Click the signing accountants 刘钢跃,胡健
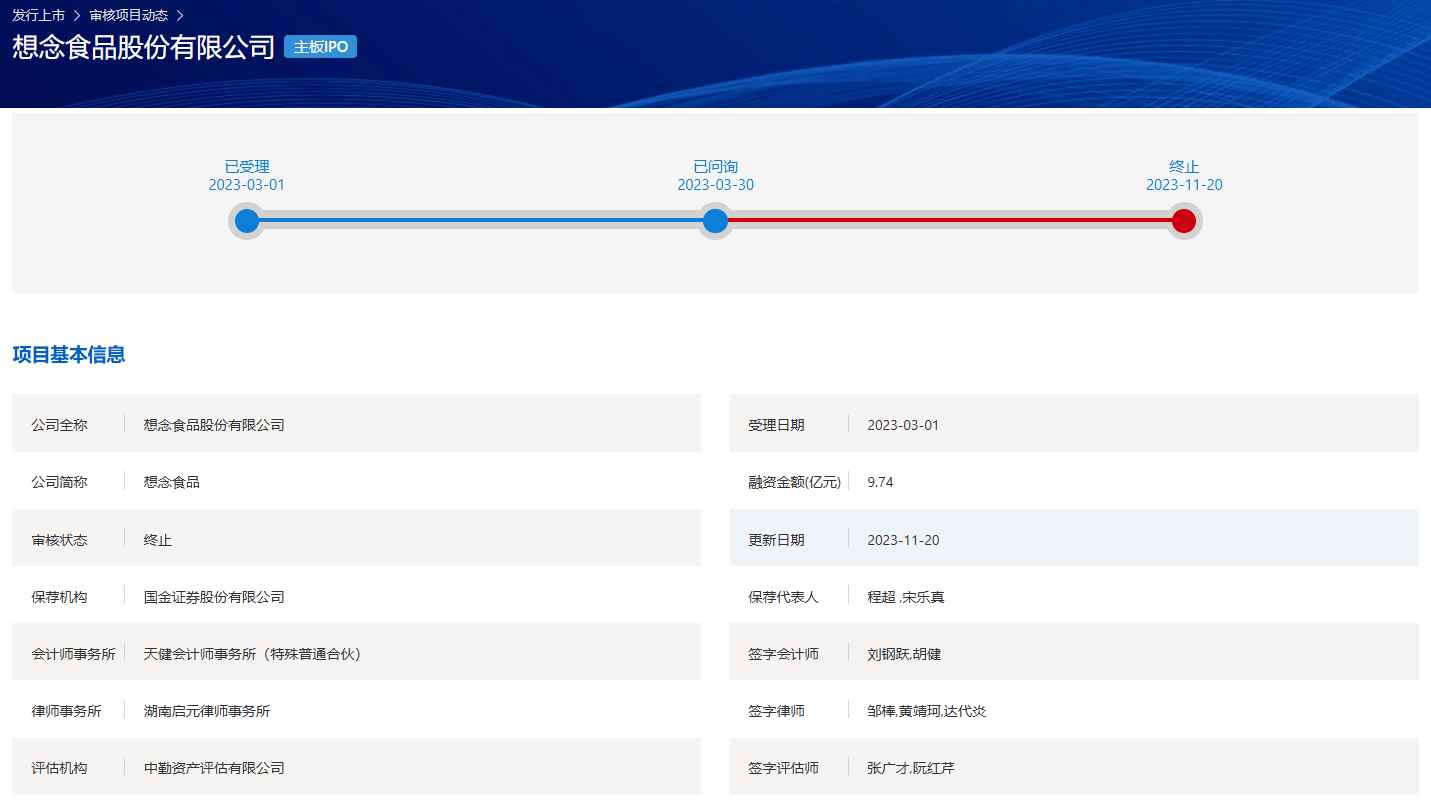The image size is (1431, 806). [x=904, y=654]
